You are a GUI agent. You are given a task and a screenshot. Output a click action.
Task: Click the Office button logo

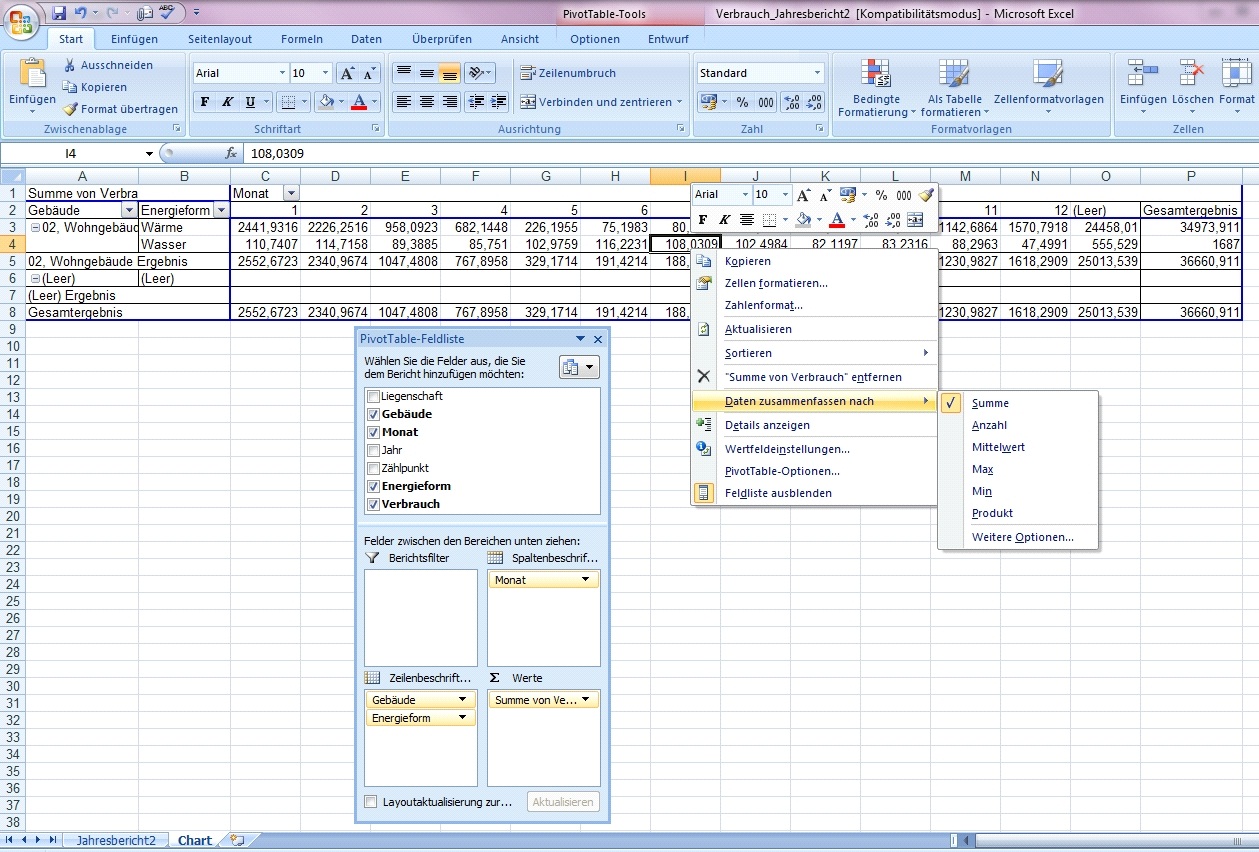(x=20, y=20)
